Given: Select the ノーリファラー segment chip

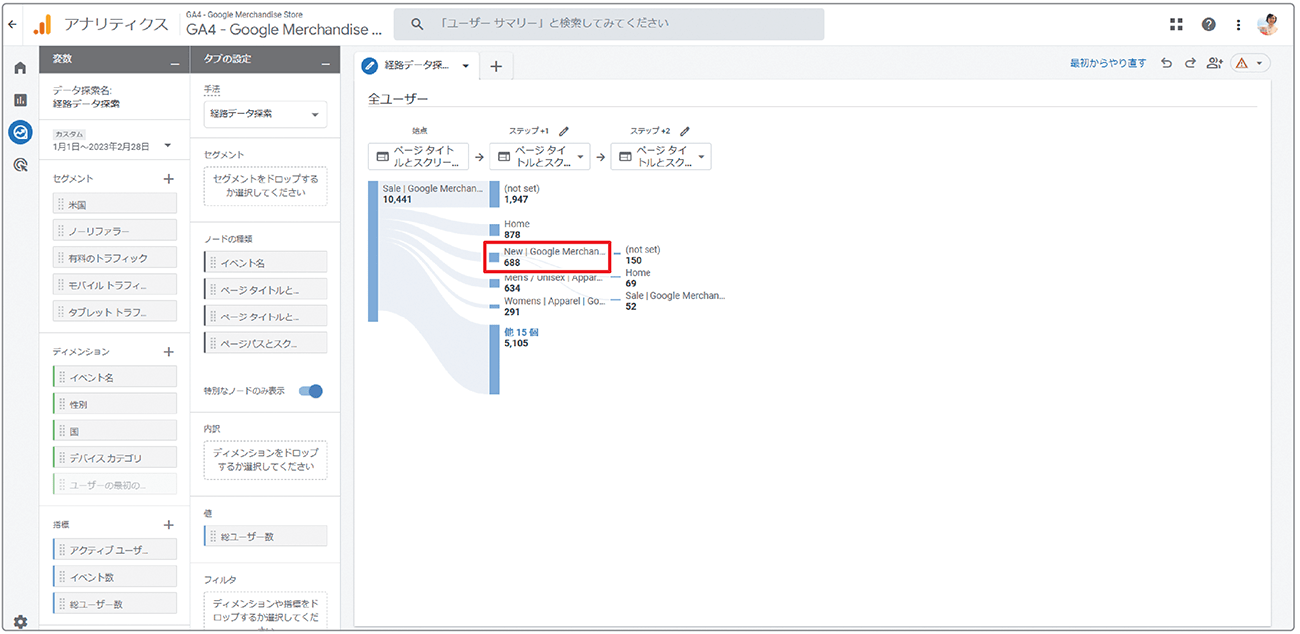Looking at the screenshot, I should click(114, 230).
